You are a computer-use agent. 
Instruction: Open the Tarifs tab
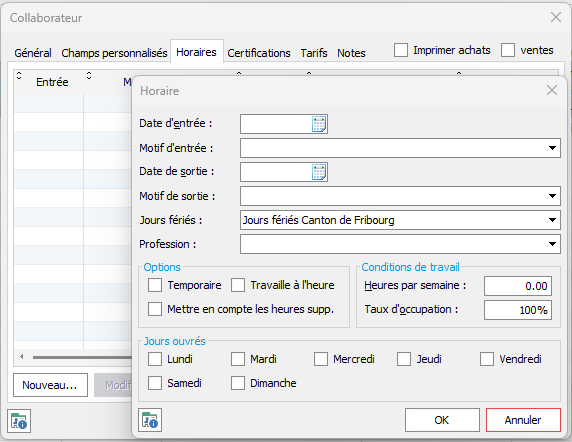(314, 53)
